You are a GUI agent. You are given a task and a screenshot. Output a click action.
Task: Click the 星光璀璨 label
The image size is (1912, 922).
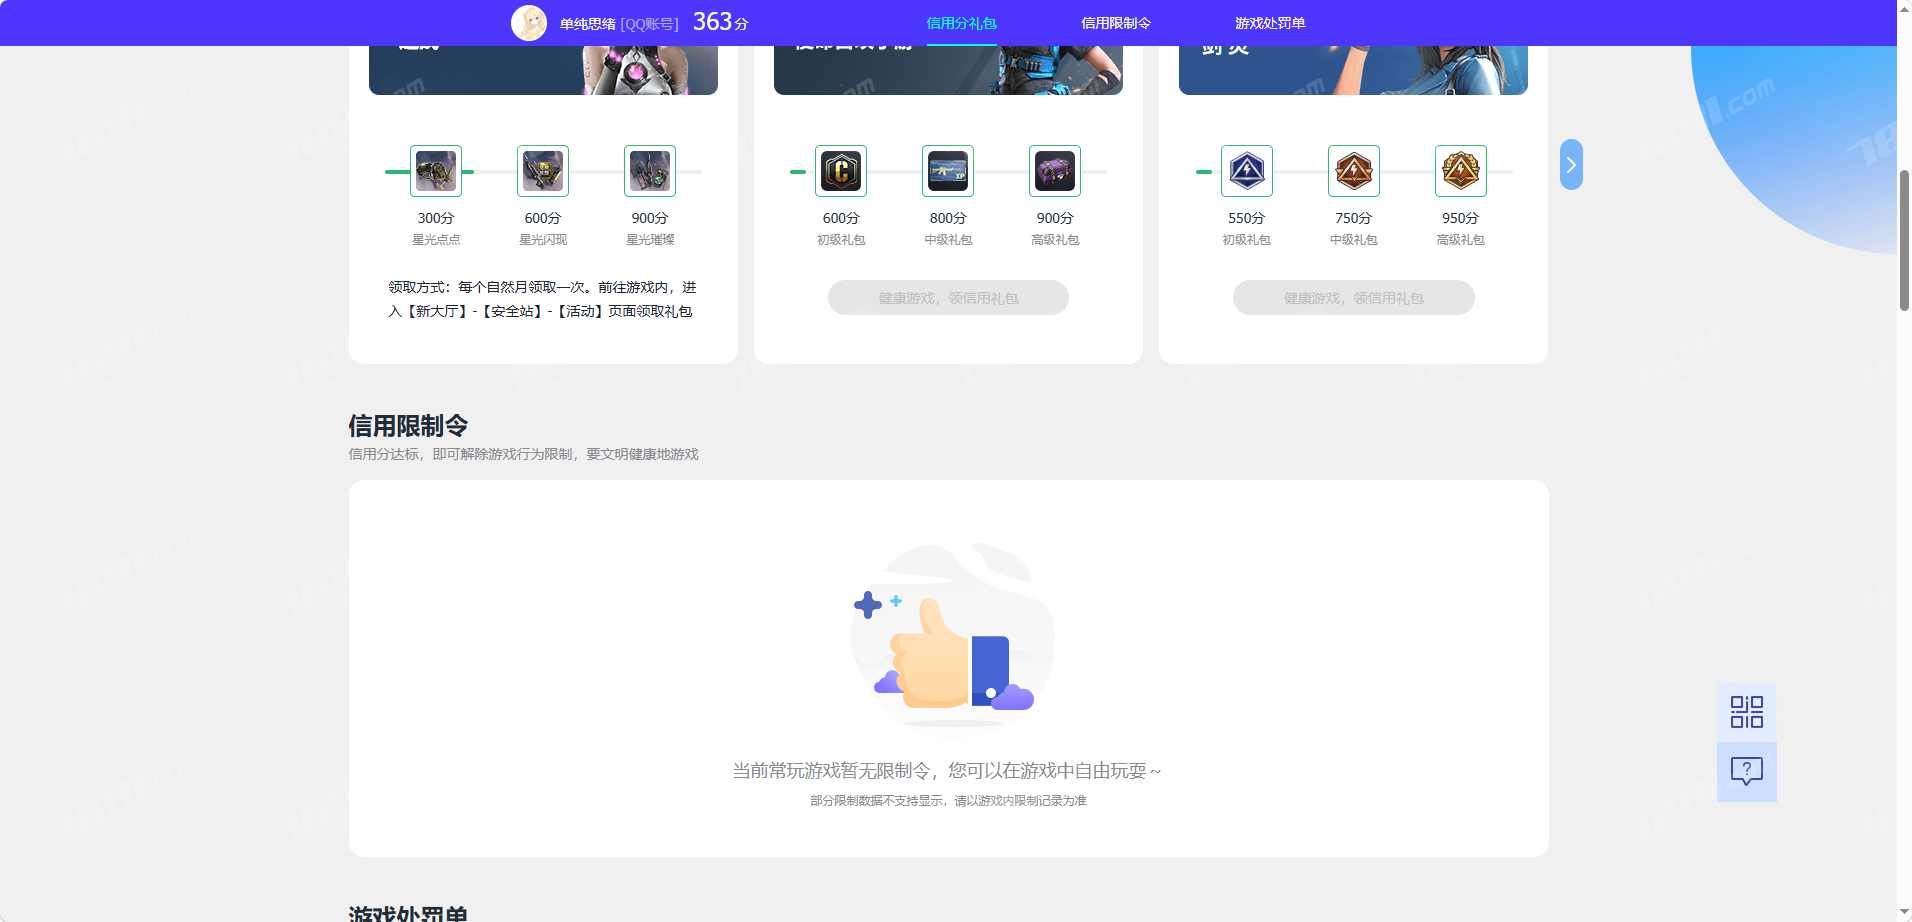650,240
